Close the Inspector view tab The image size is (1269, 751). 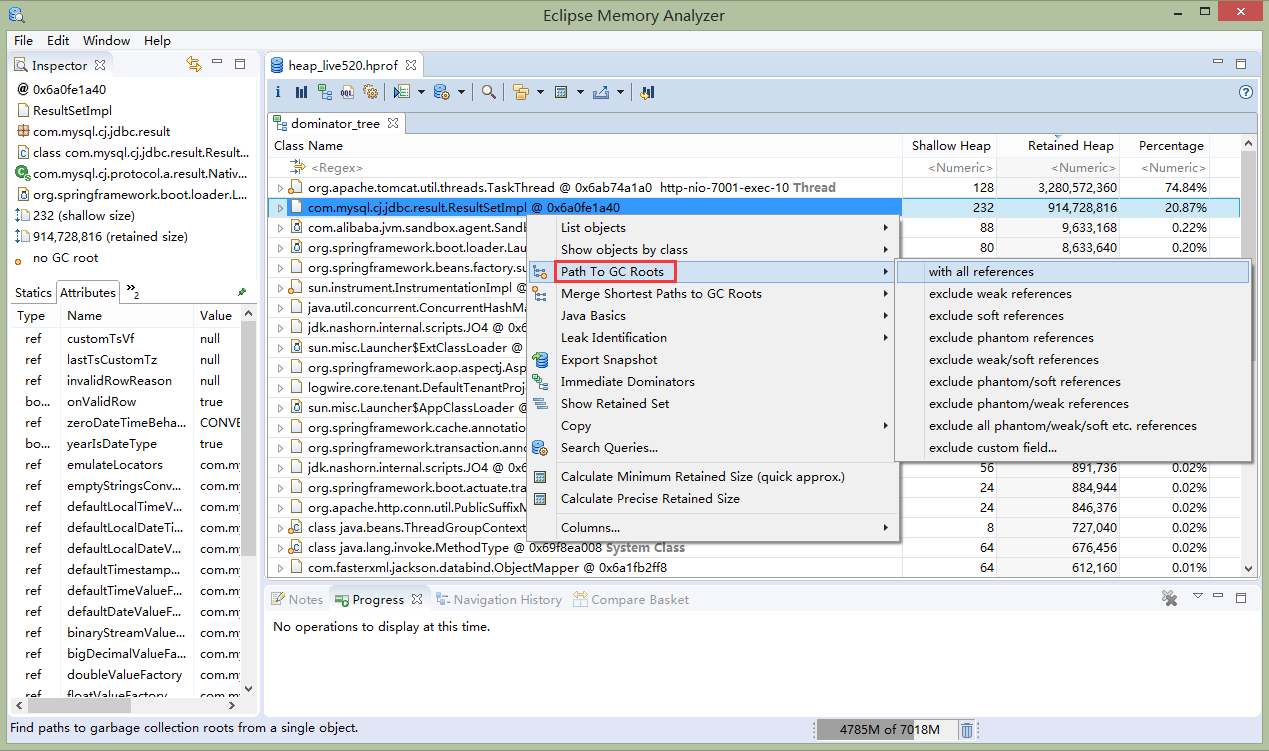pyautogui.click(x=100, y=65)
